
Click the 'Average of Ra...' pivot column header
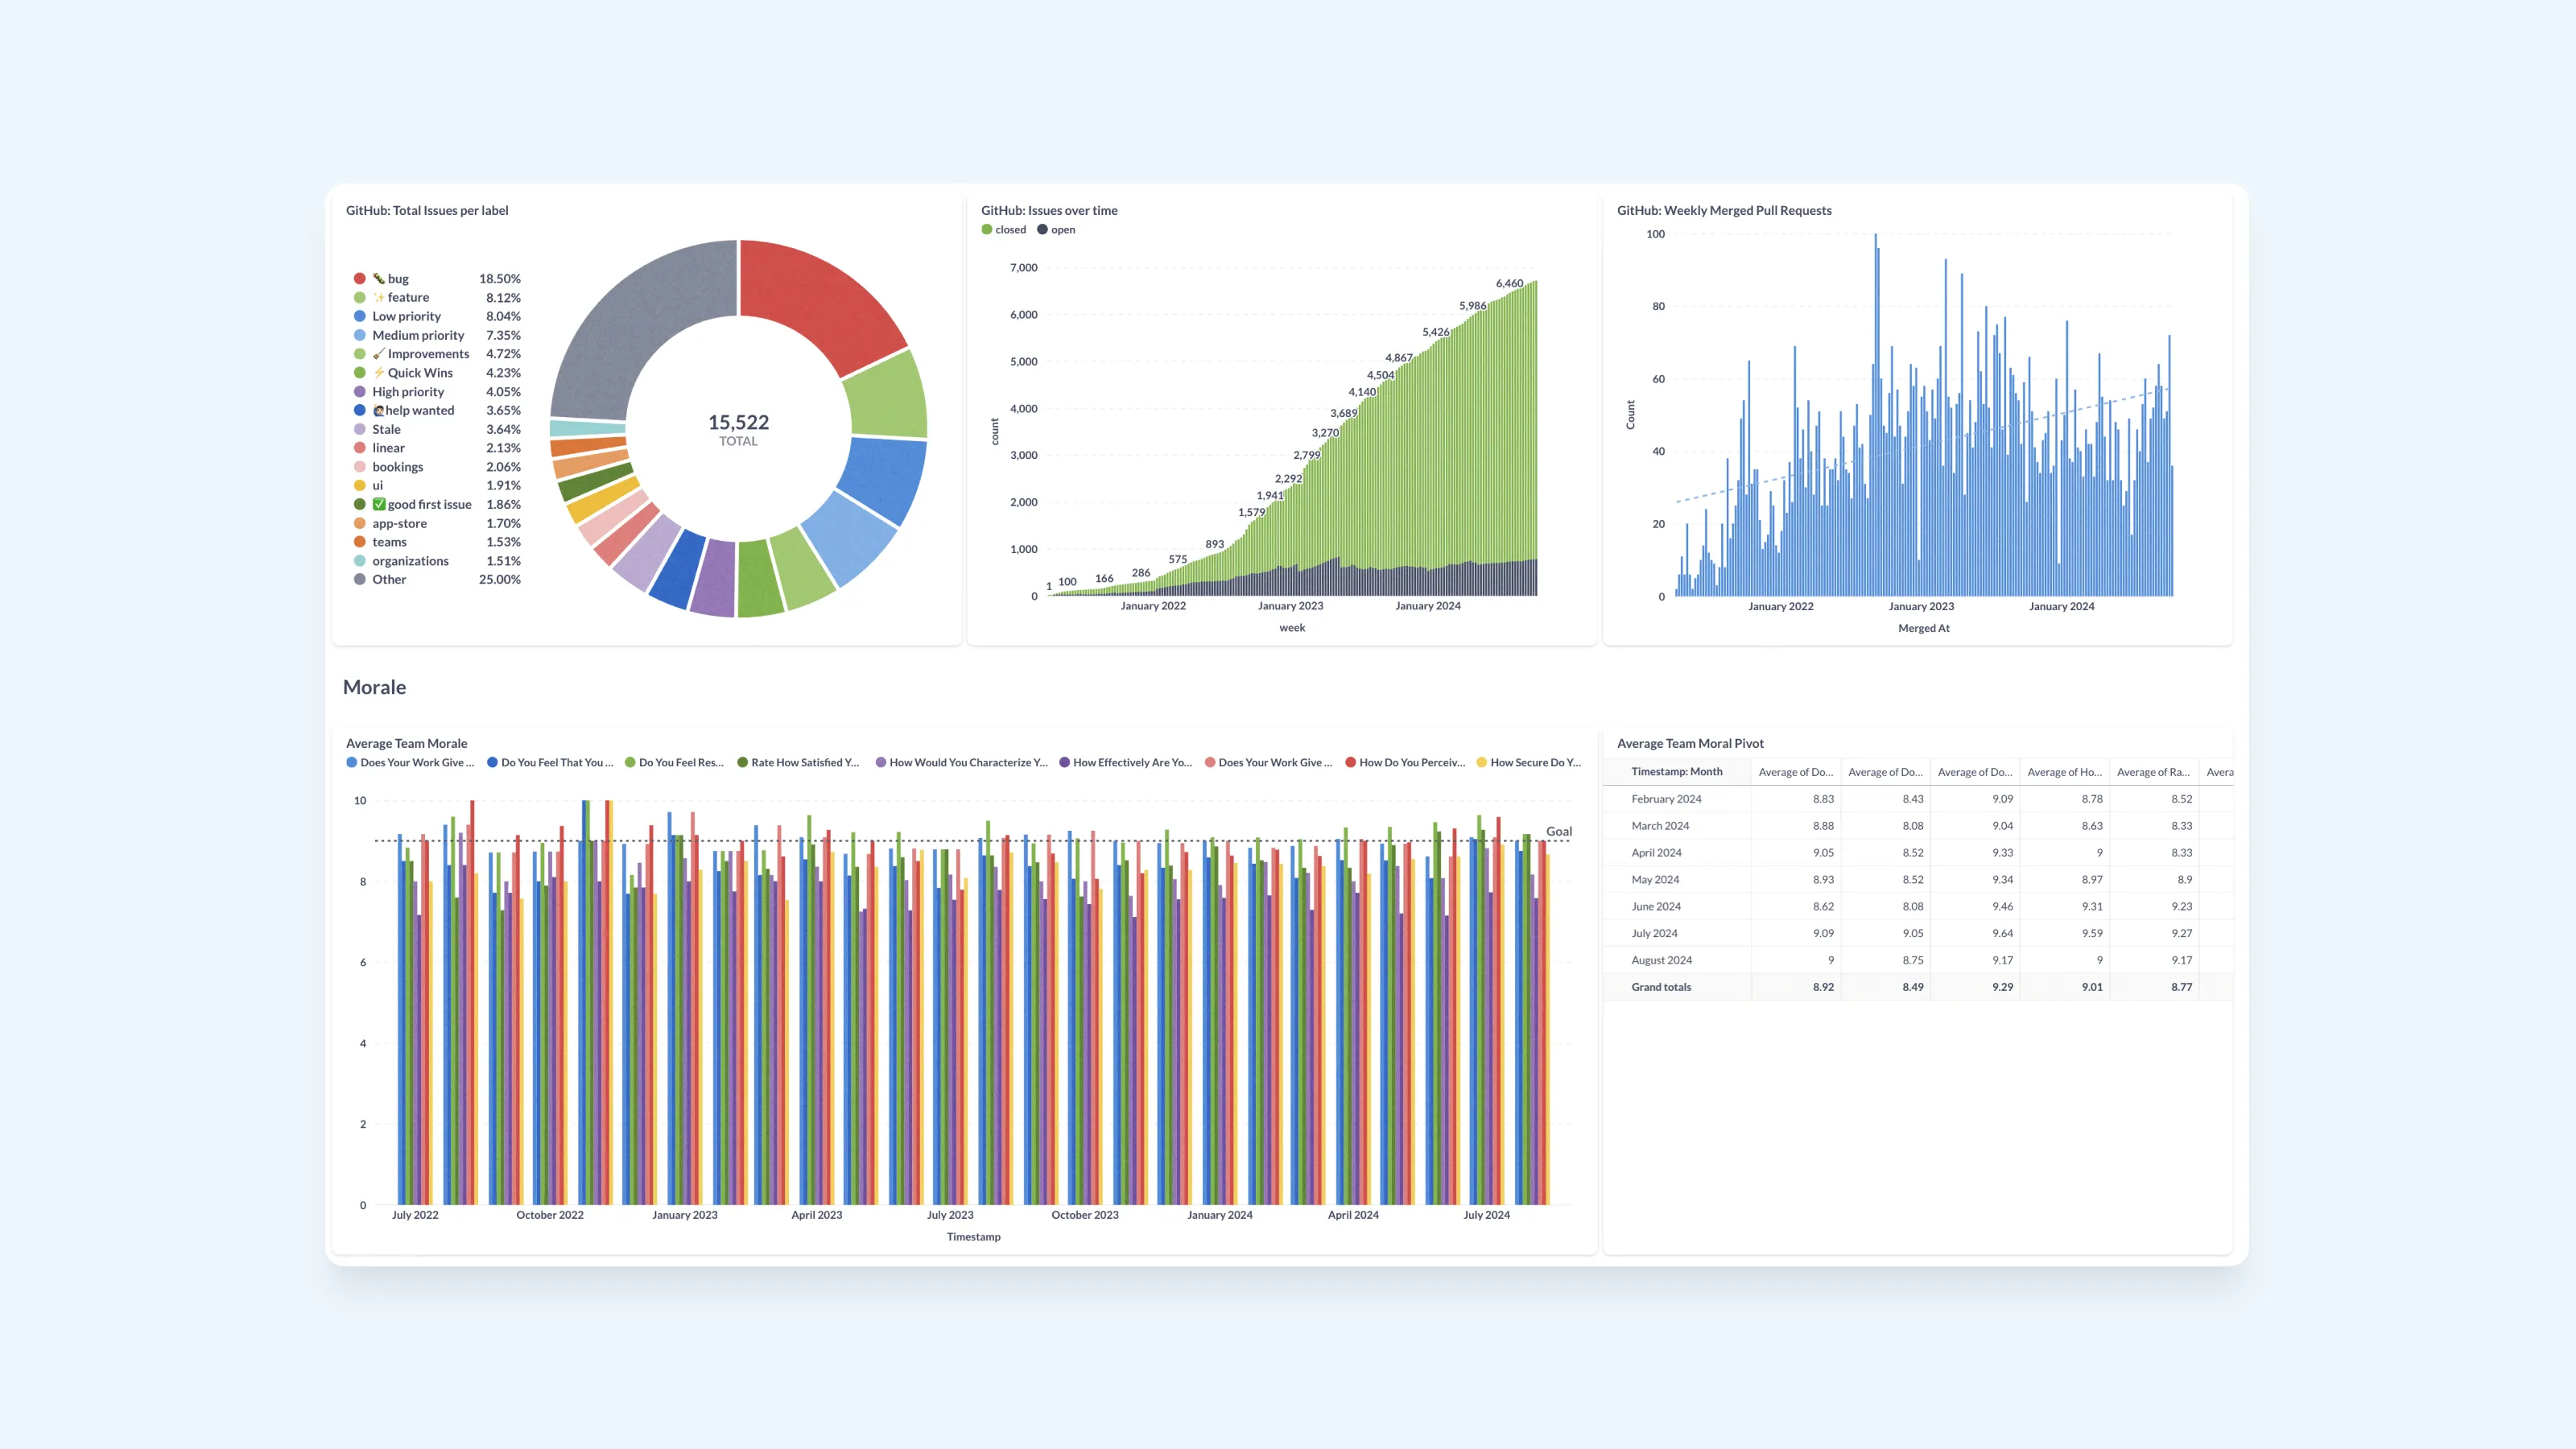click(x=2153, y=771)
